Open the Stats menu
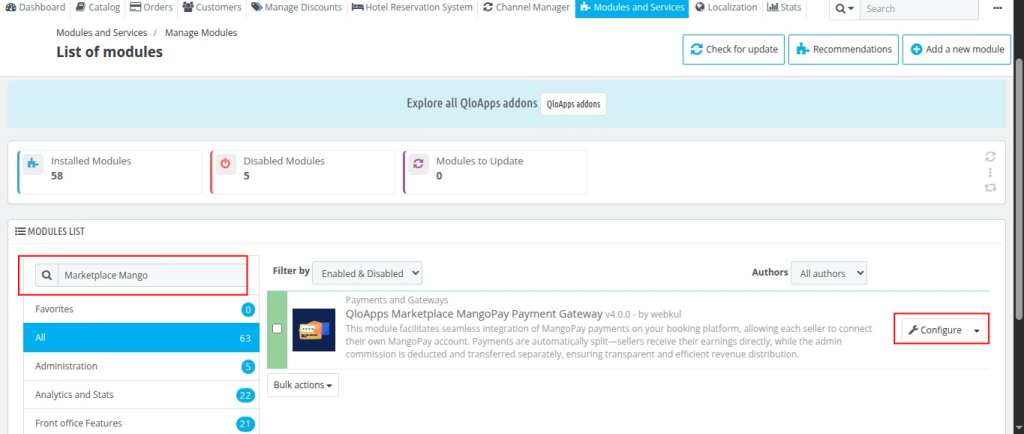The image size is (1024, 434). pyautogui.click(x=784, y=7)
